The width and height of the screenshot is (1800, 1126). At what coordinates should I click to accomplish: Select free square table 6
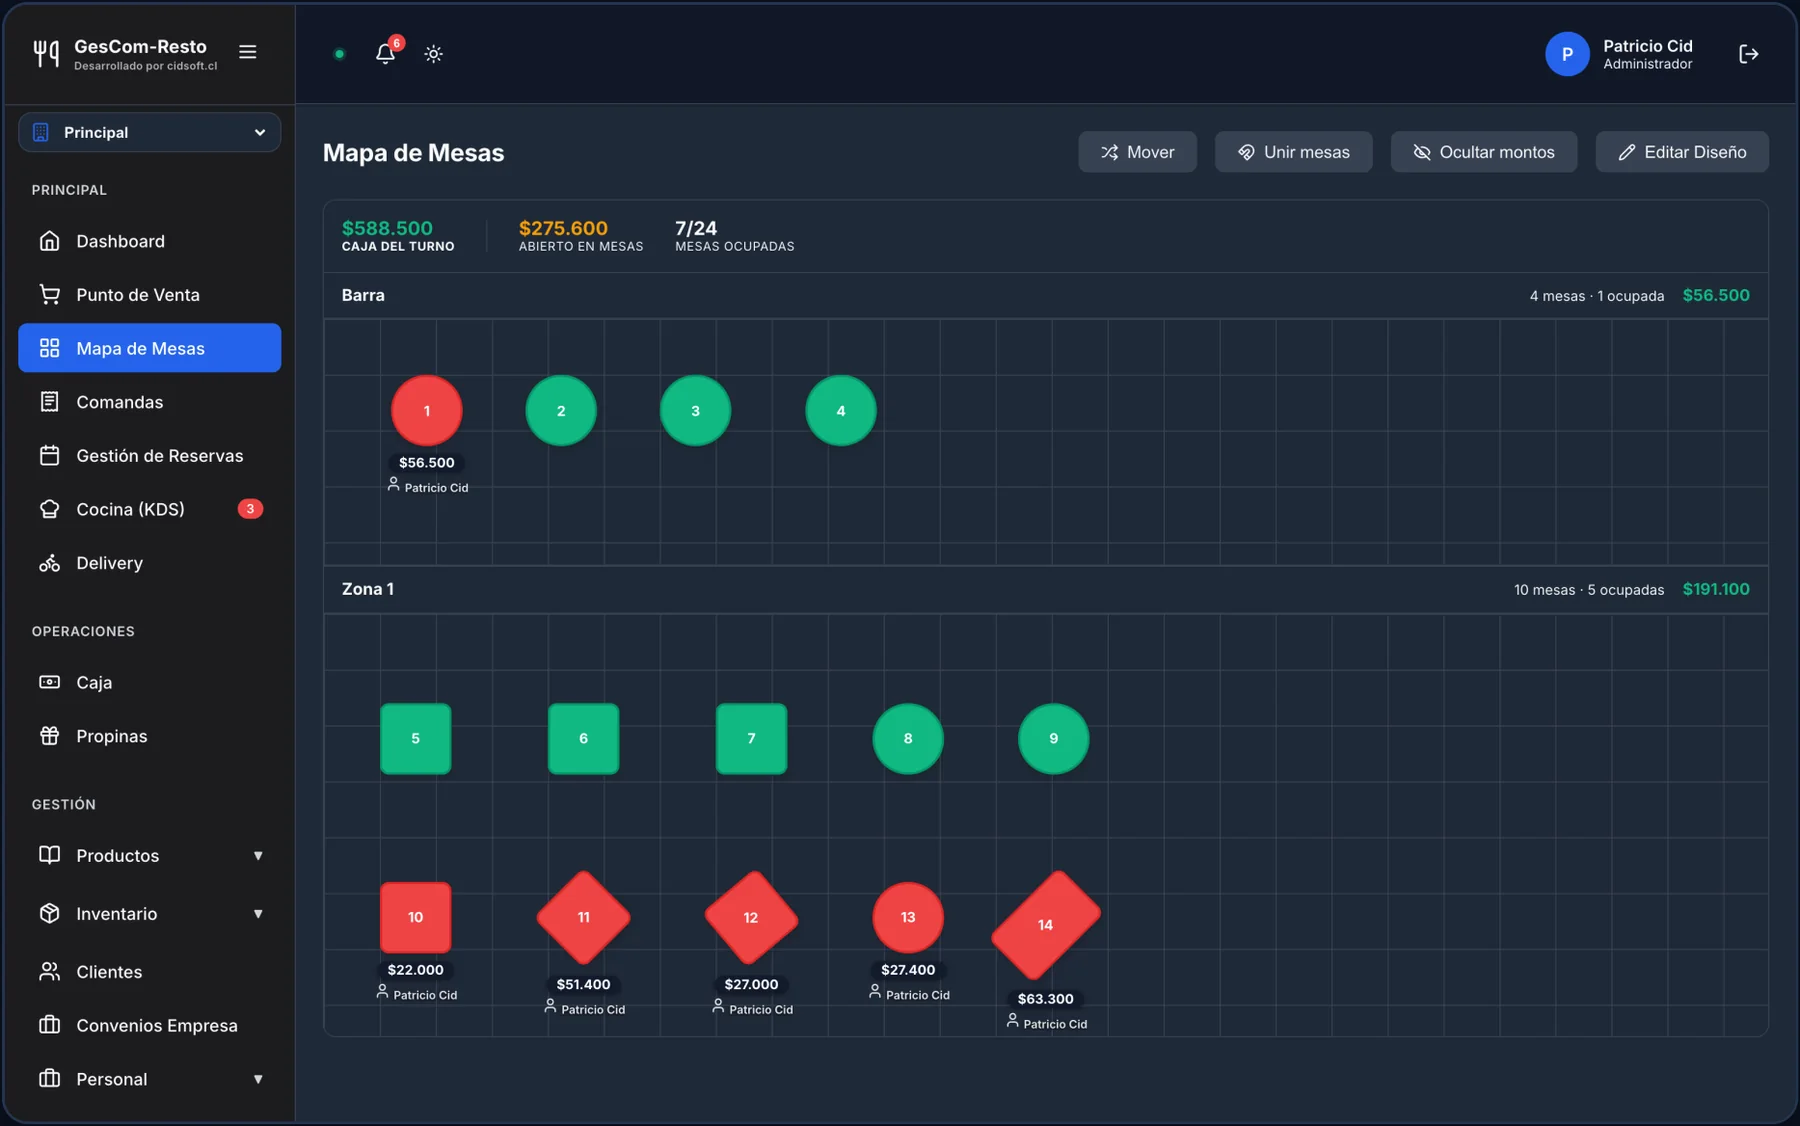584,739
